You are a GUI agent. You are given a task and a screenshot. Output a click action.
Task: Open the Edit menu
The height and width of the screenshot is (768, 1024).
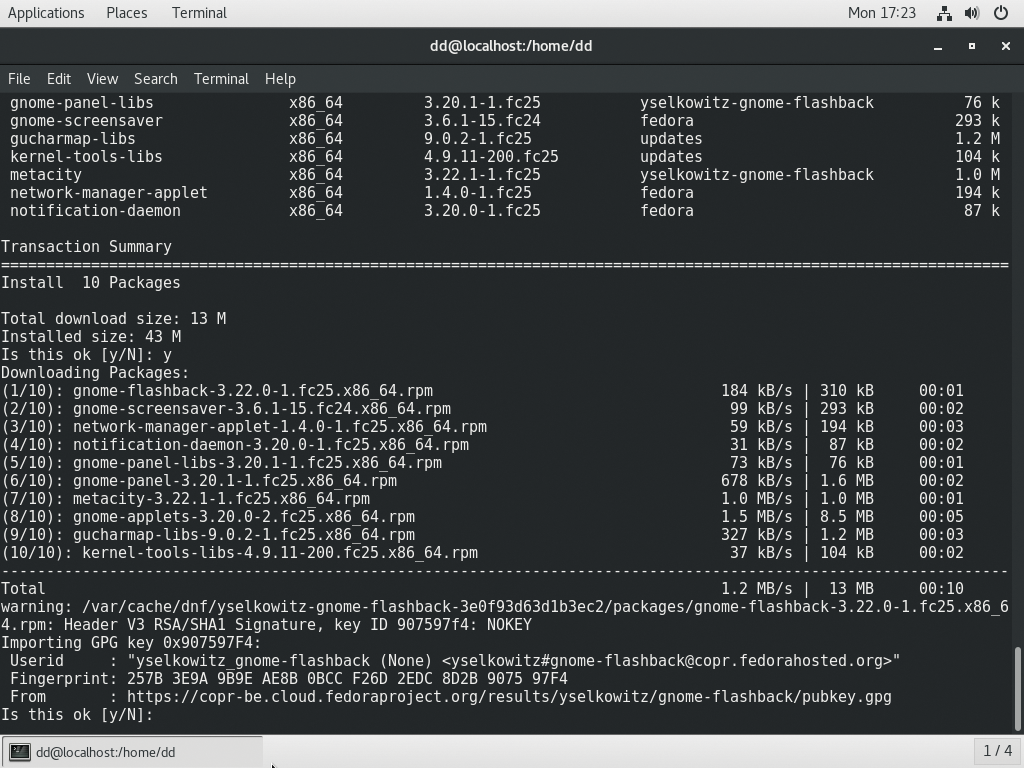pyautogui.click(x=59, y=79)
